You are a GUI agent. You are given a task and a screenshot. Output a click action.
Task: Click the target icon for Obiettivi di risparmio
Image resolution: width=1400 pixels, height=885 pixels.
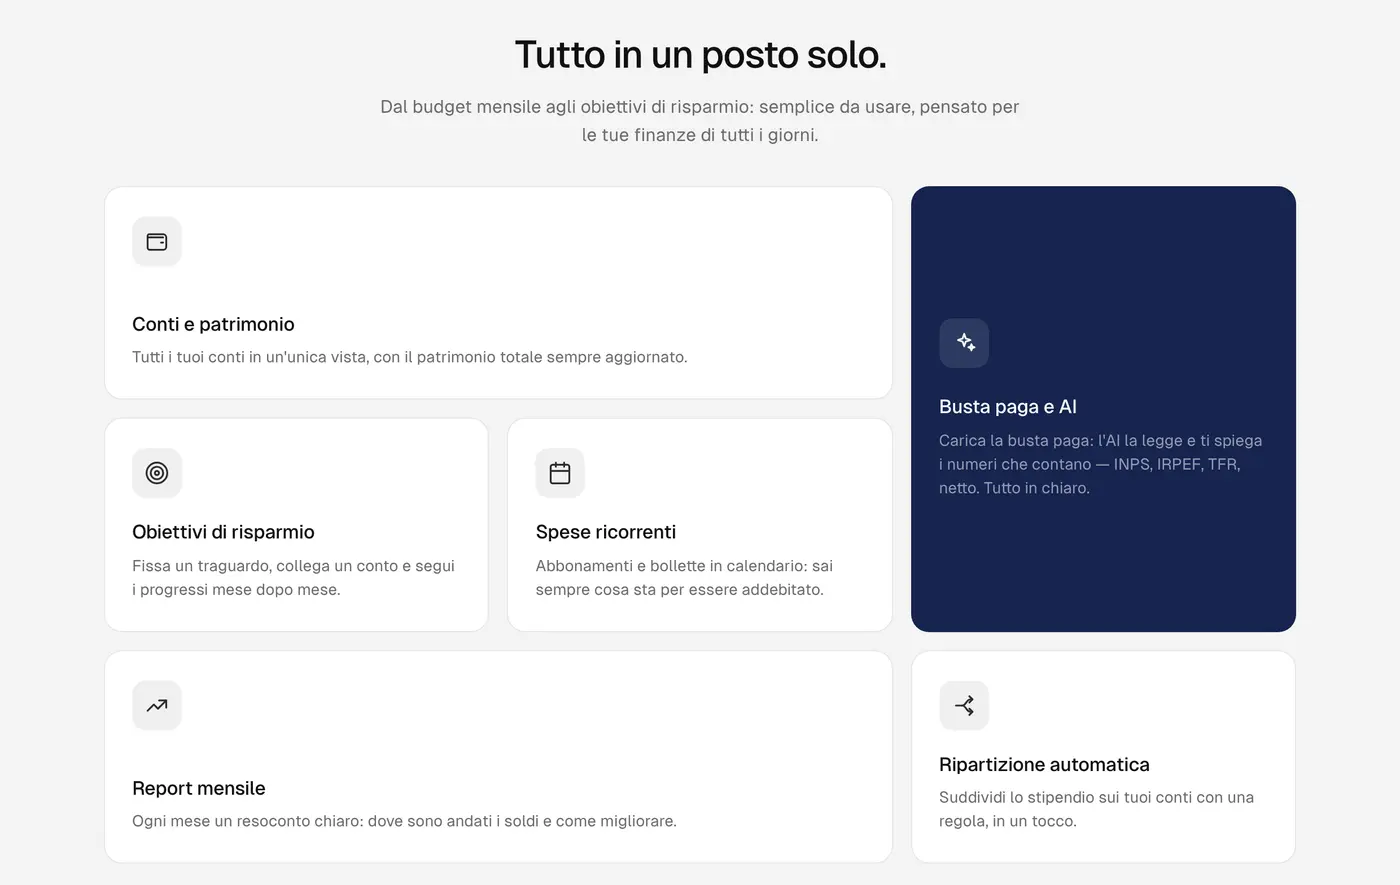157,473
